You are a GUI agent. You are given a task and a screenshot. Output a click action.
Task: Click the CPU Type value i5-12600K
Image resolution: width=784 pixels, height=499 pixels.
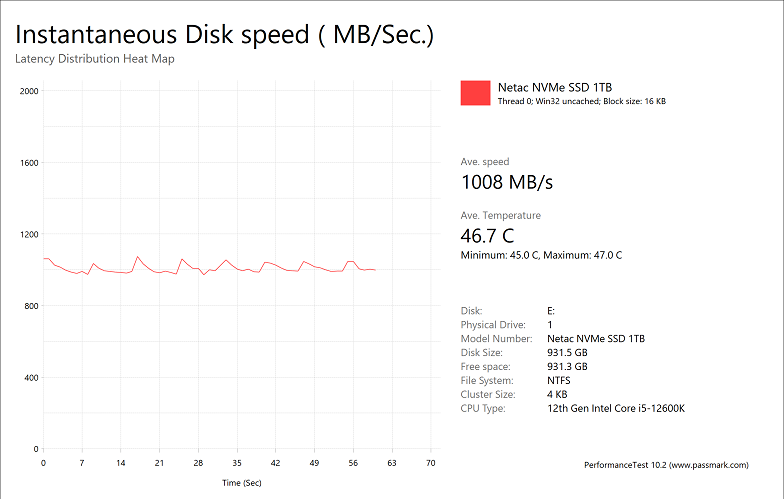pos(615,409)
